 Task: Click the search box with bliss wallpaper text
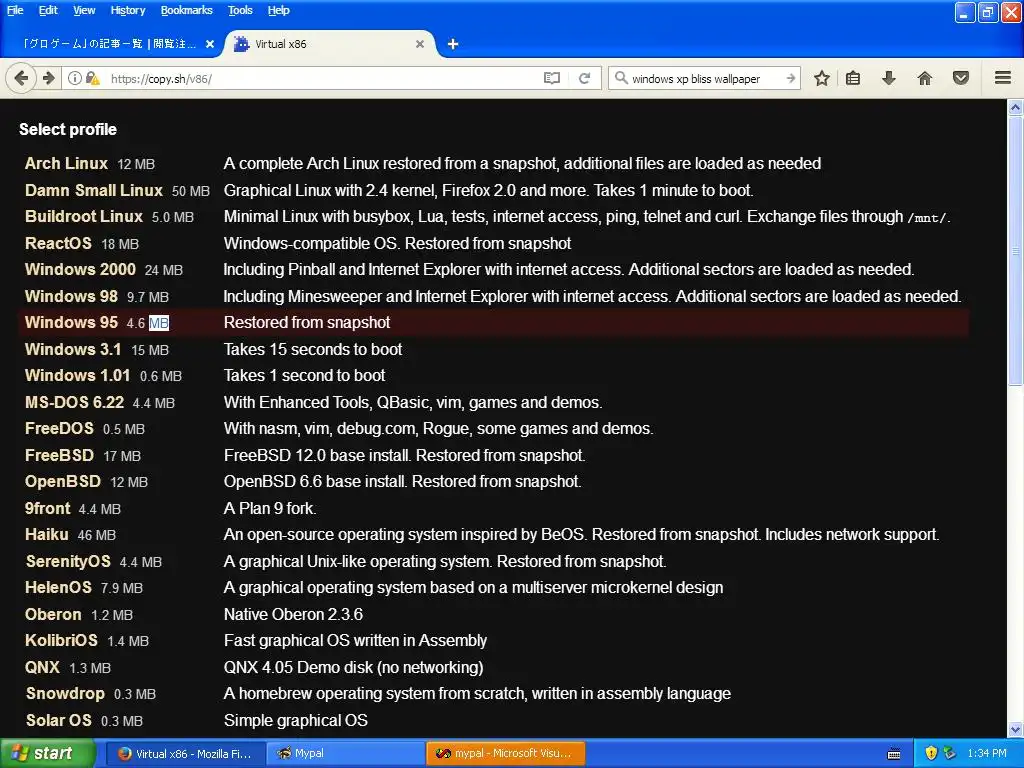(x=705, y=78)
